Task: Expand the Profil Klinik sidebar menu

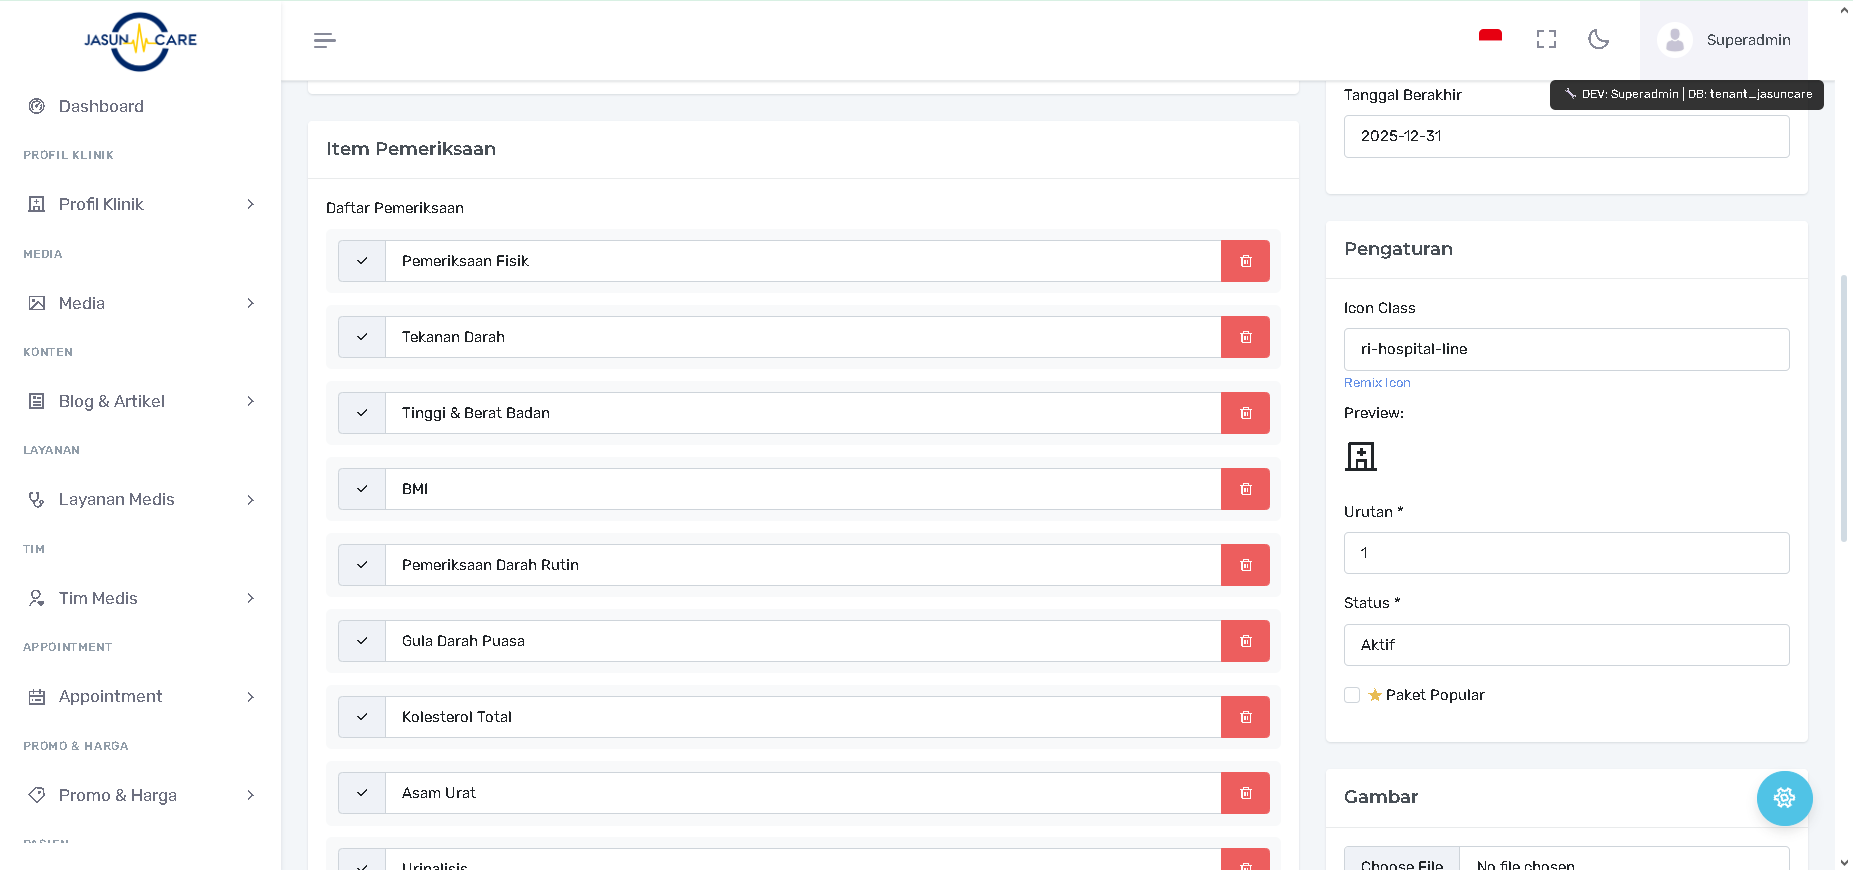Action: [140, 204]
